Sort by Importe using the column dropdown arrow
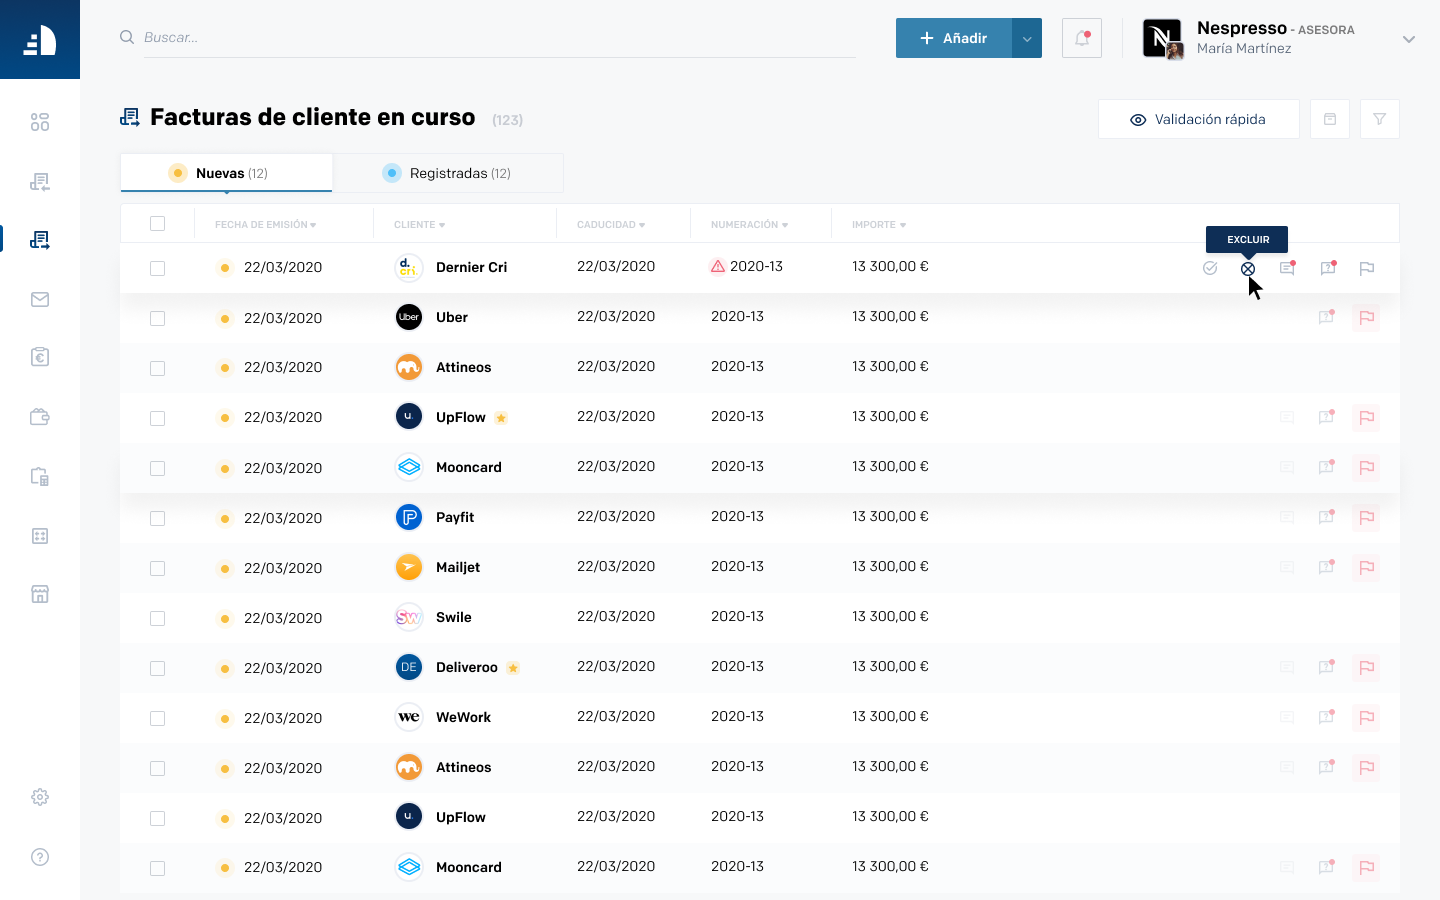1440x900 pixels. [903, 224]
